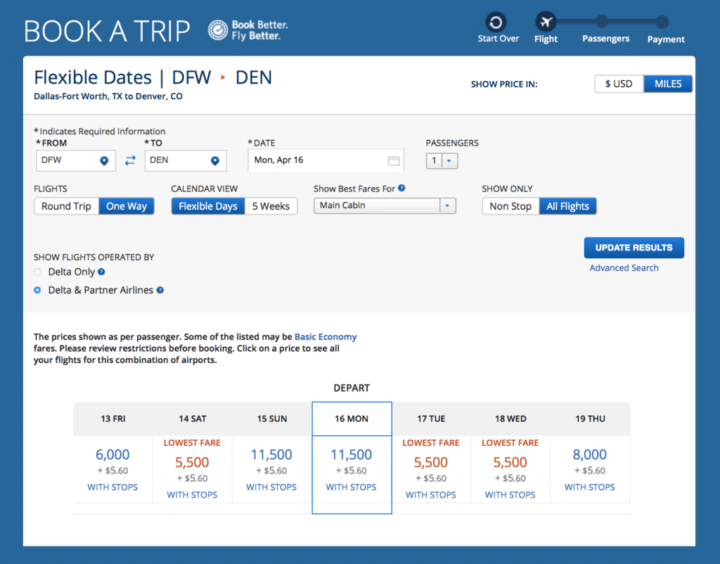
Task: Choose Round Trip flights option
Action: coord(66,206)
